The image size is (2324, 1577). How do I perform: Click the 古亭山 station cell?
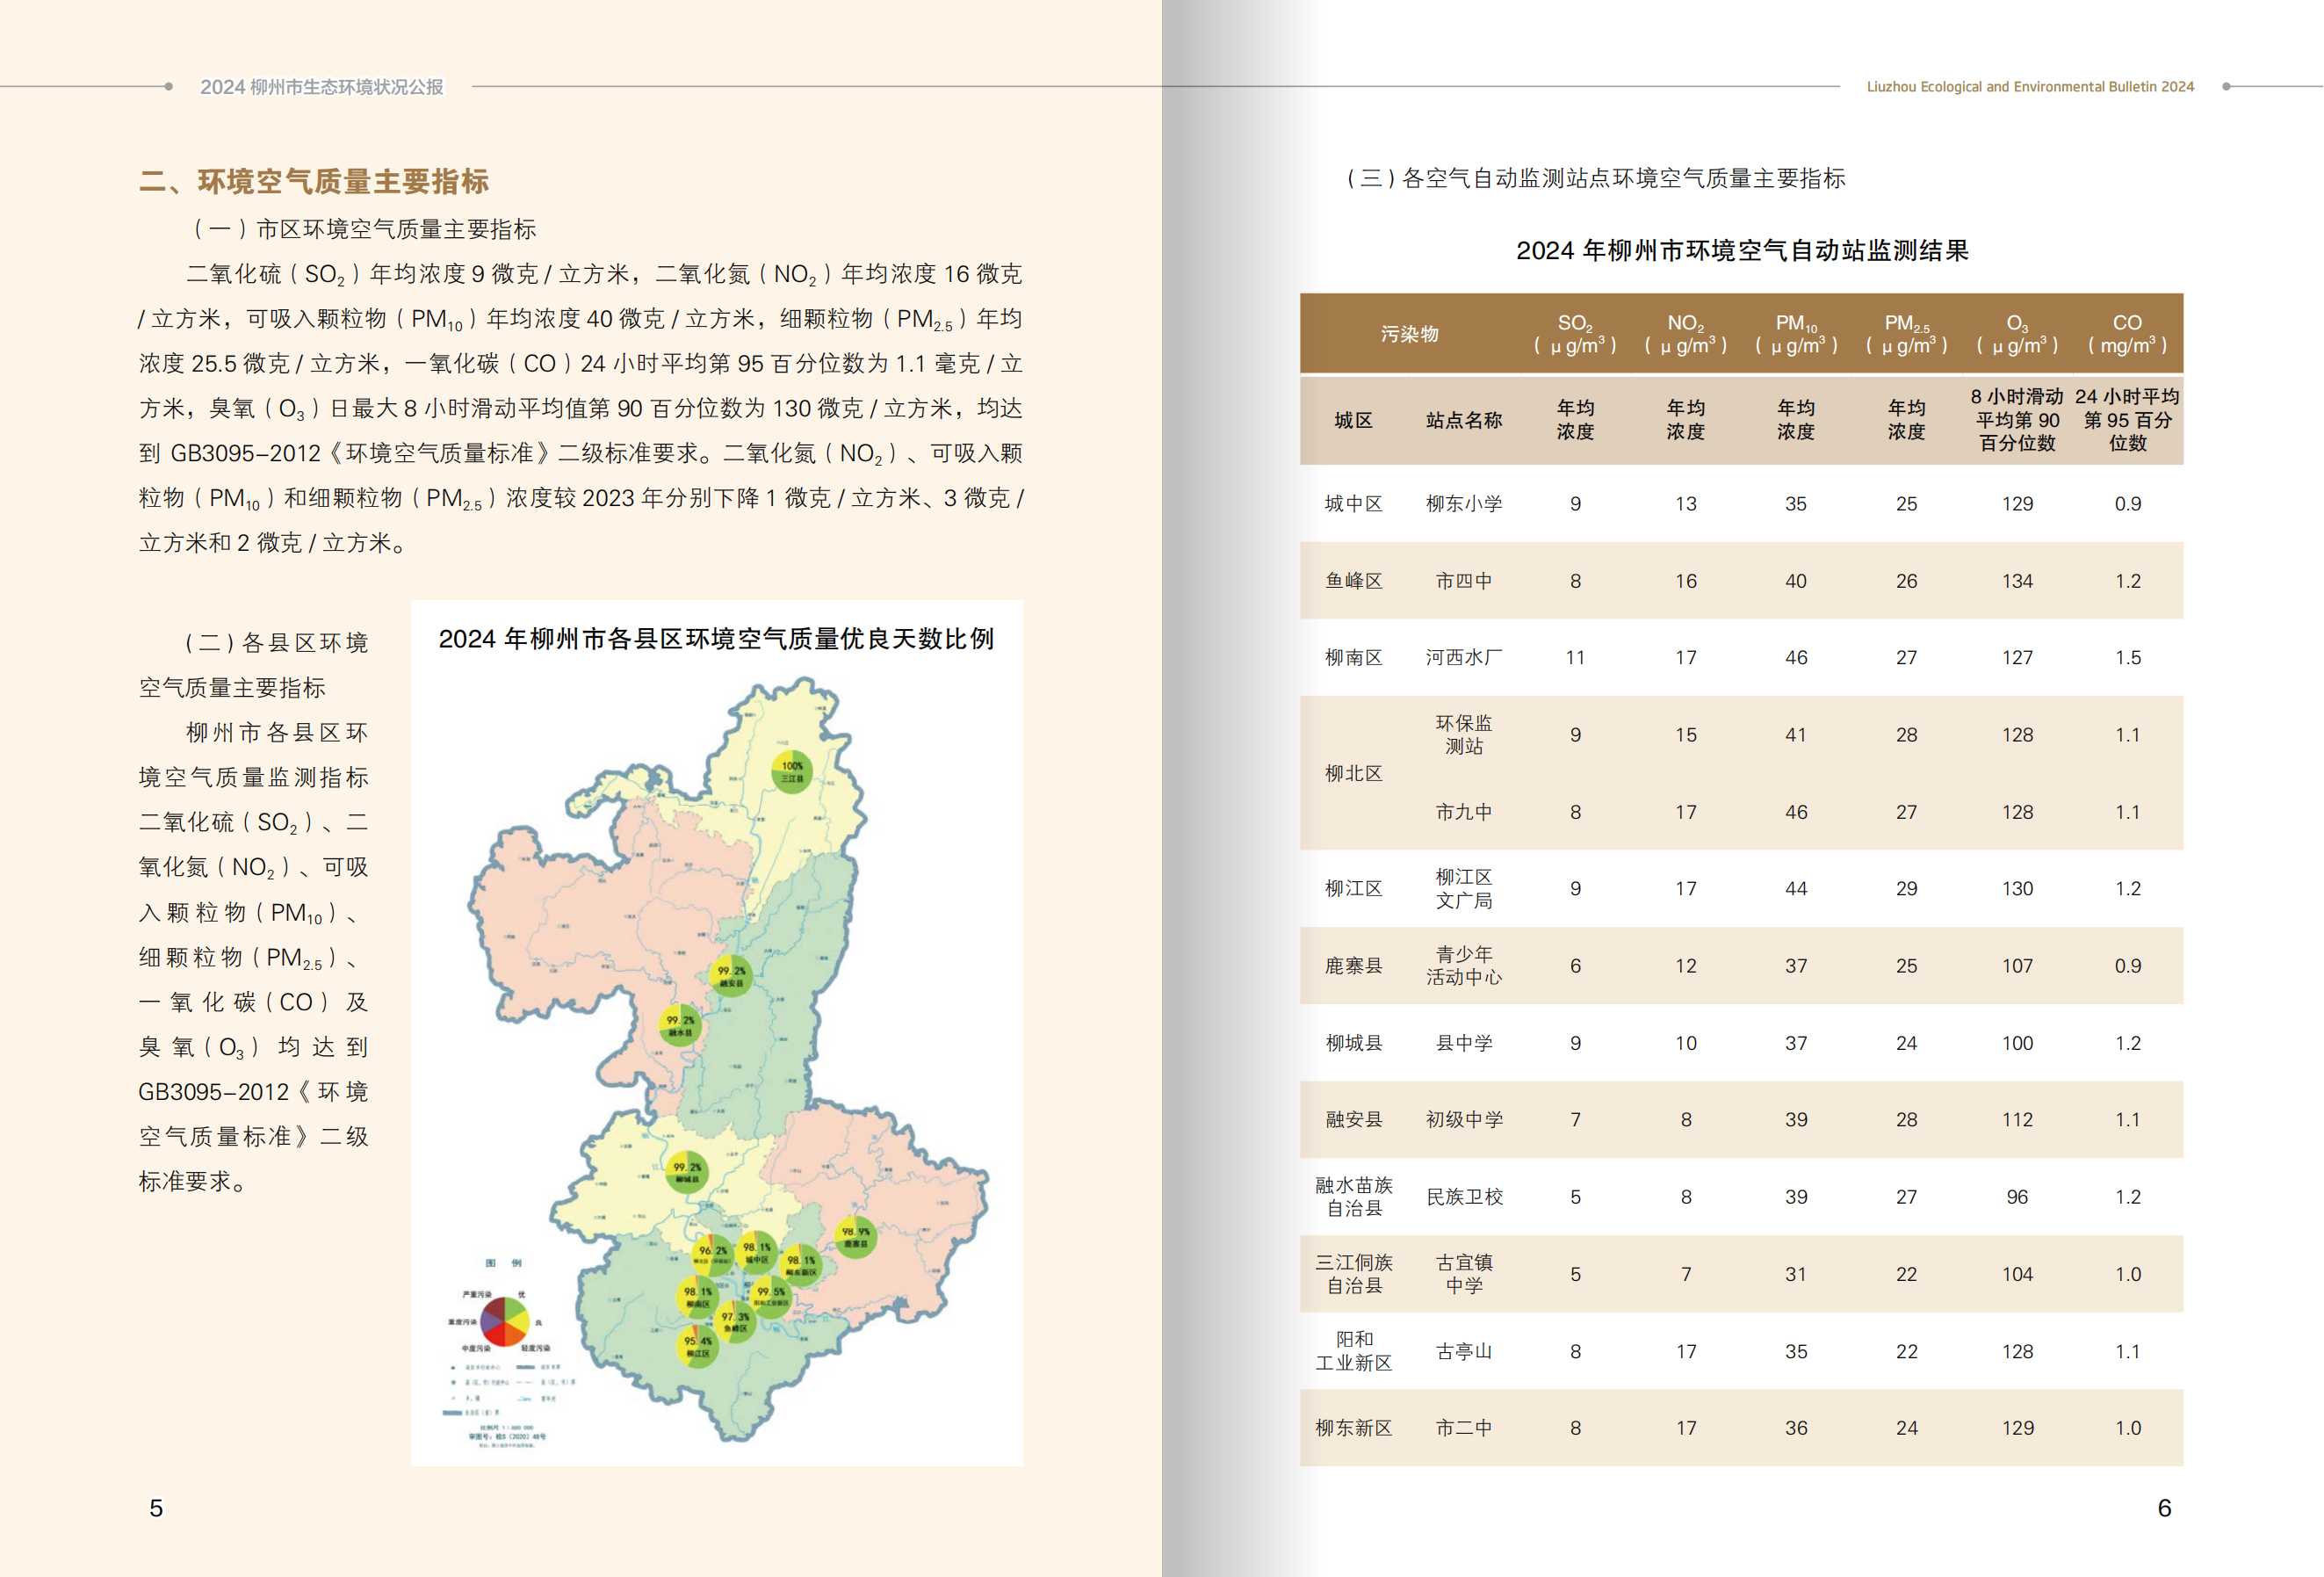[1464, 1351]
